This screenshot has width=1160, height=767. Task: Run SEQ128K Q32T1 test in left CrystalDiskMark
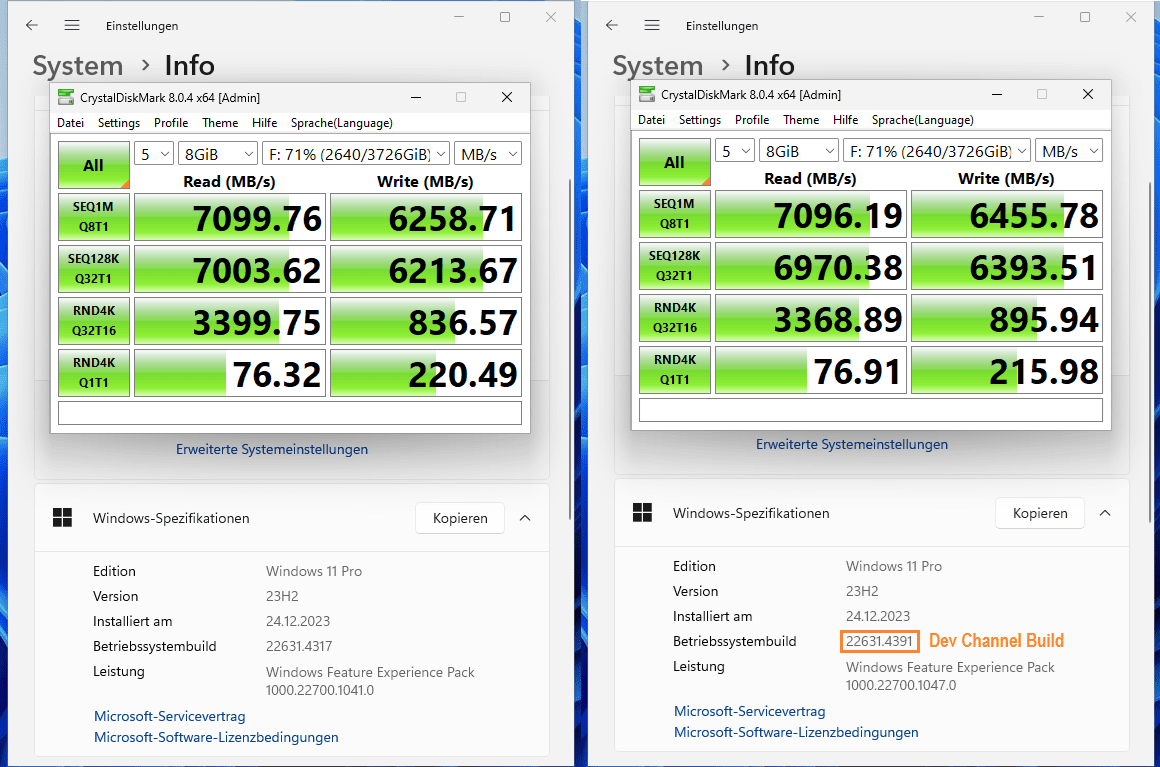[x=94, y=268]
